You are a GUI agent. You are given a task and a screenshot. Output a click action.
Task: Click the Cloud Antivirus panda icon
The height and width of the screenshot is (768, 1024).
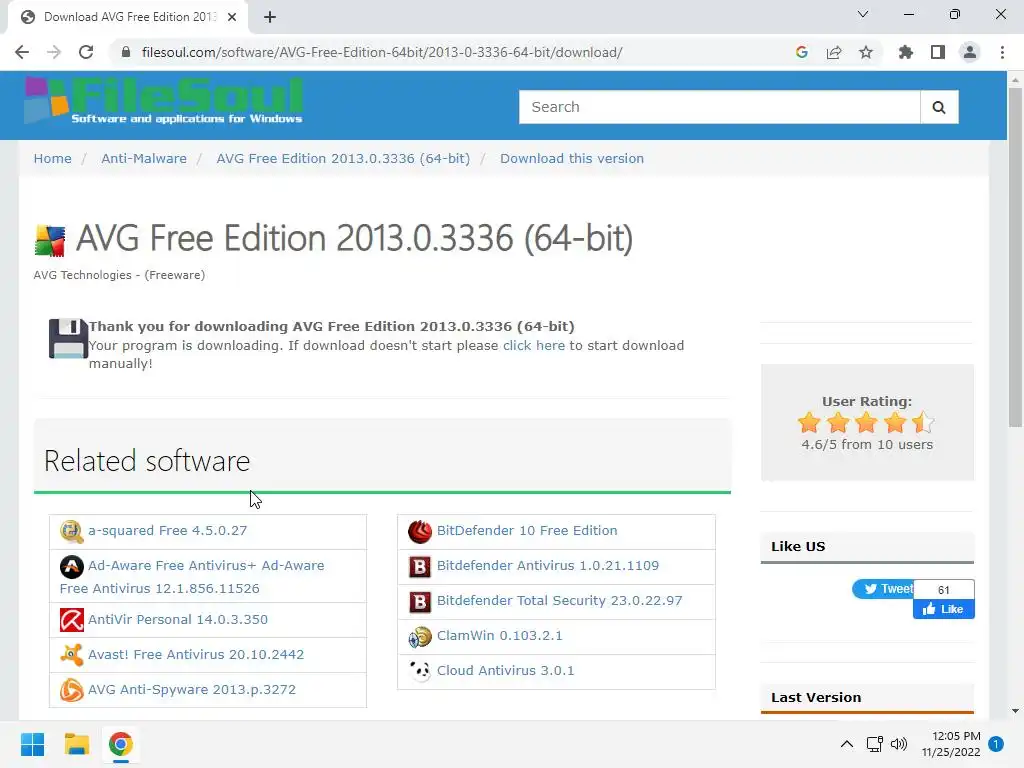point(420,671)
